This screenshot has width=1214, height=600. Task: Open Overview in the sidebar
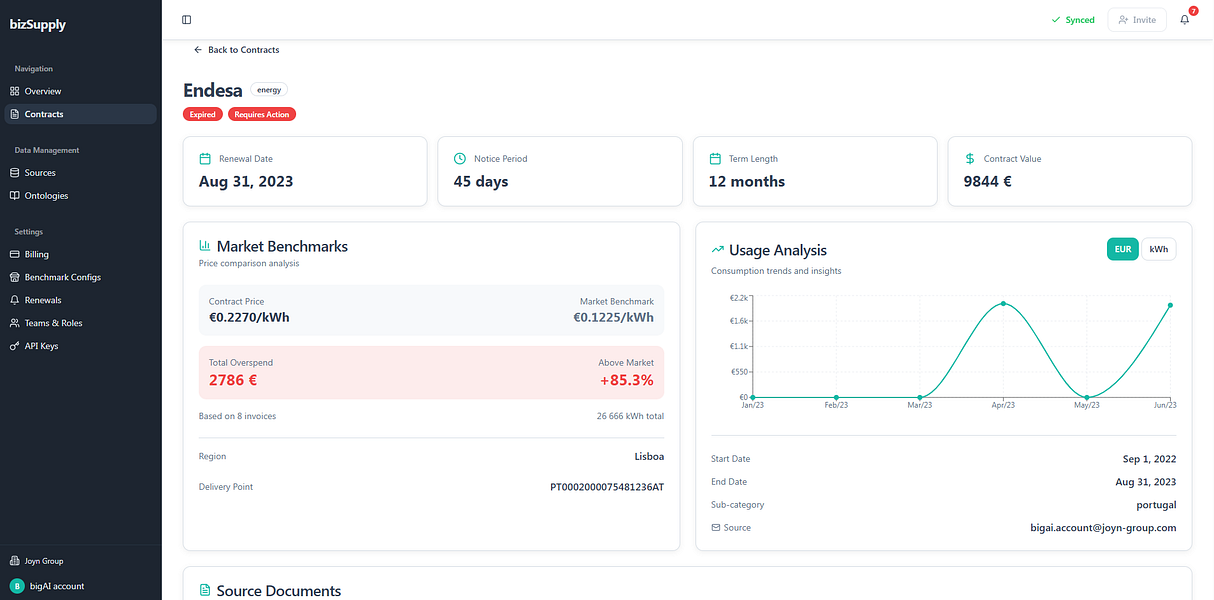[x=80, y=91]
